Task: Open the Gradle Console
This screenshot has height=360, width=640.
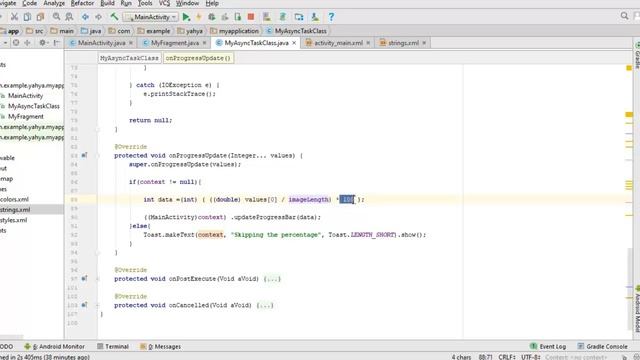Action: [x=602, y=347]
